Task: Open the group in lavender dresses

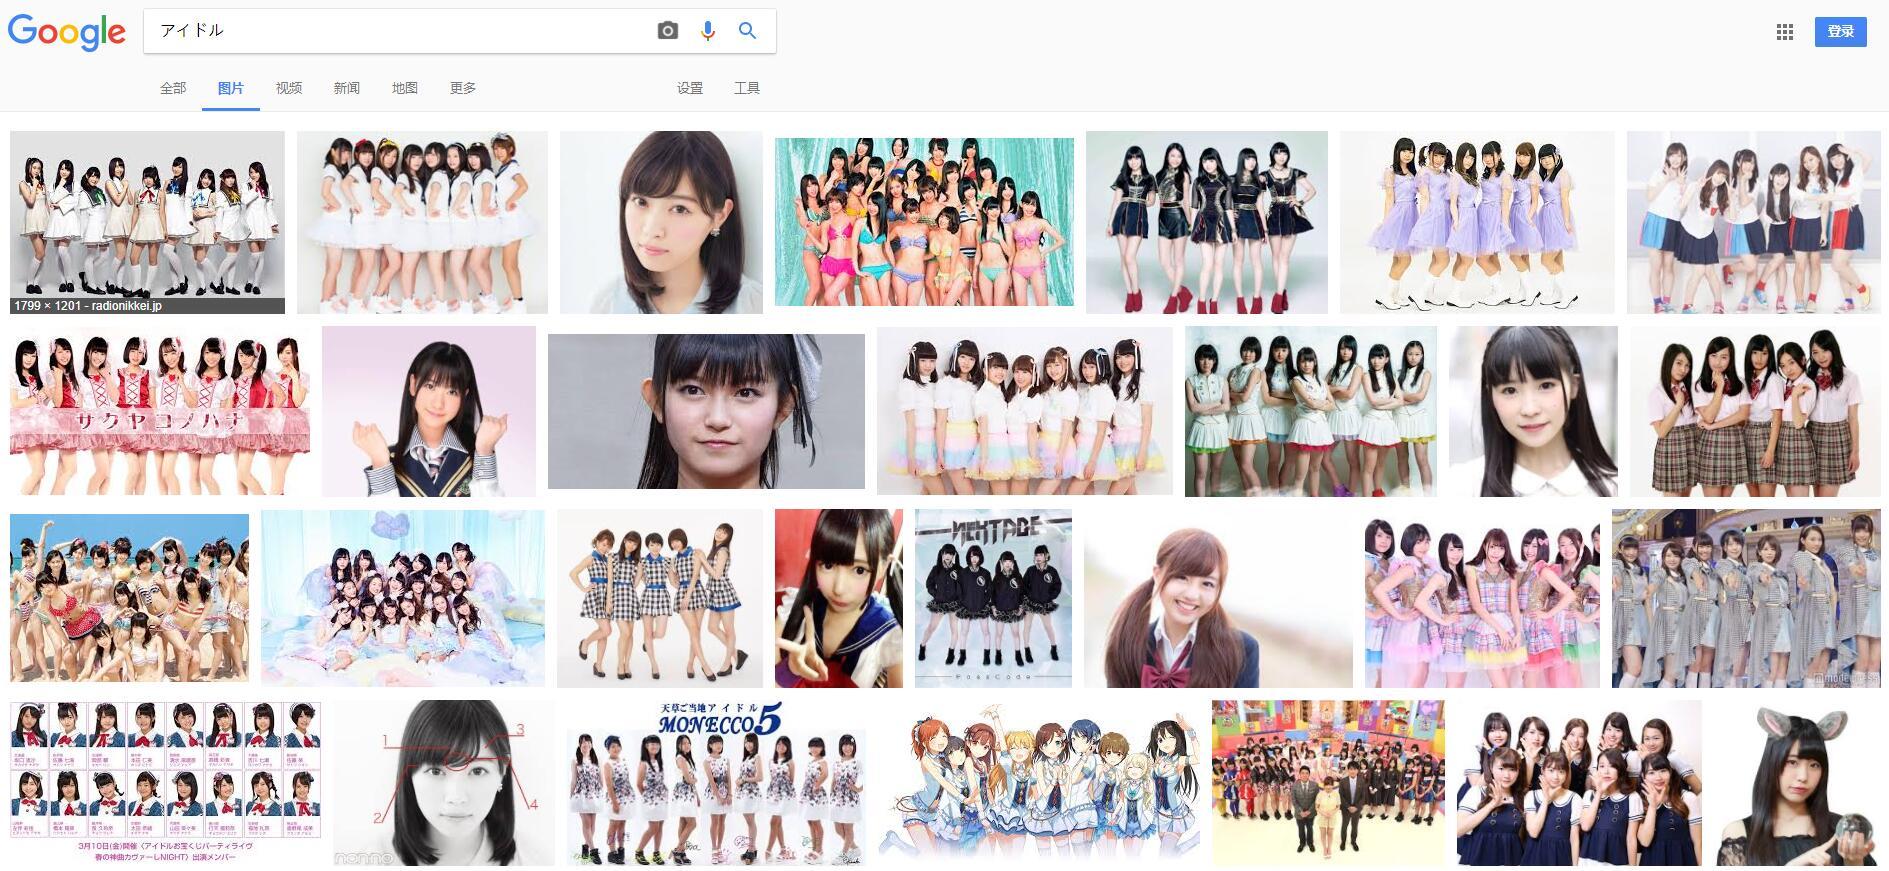Action: coord(1477,222)
